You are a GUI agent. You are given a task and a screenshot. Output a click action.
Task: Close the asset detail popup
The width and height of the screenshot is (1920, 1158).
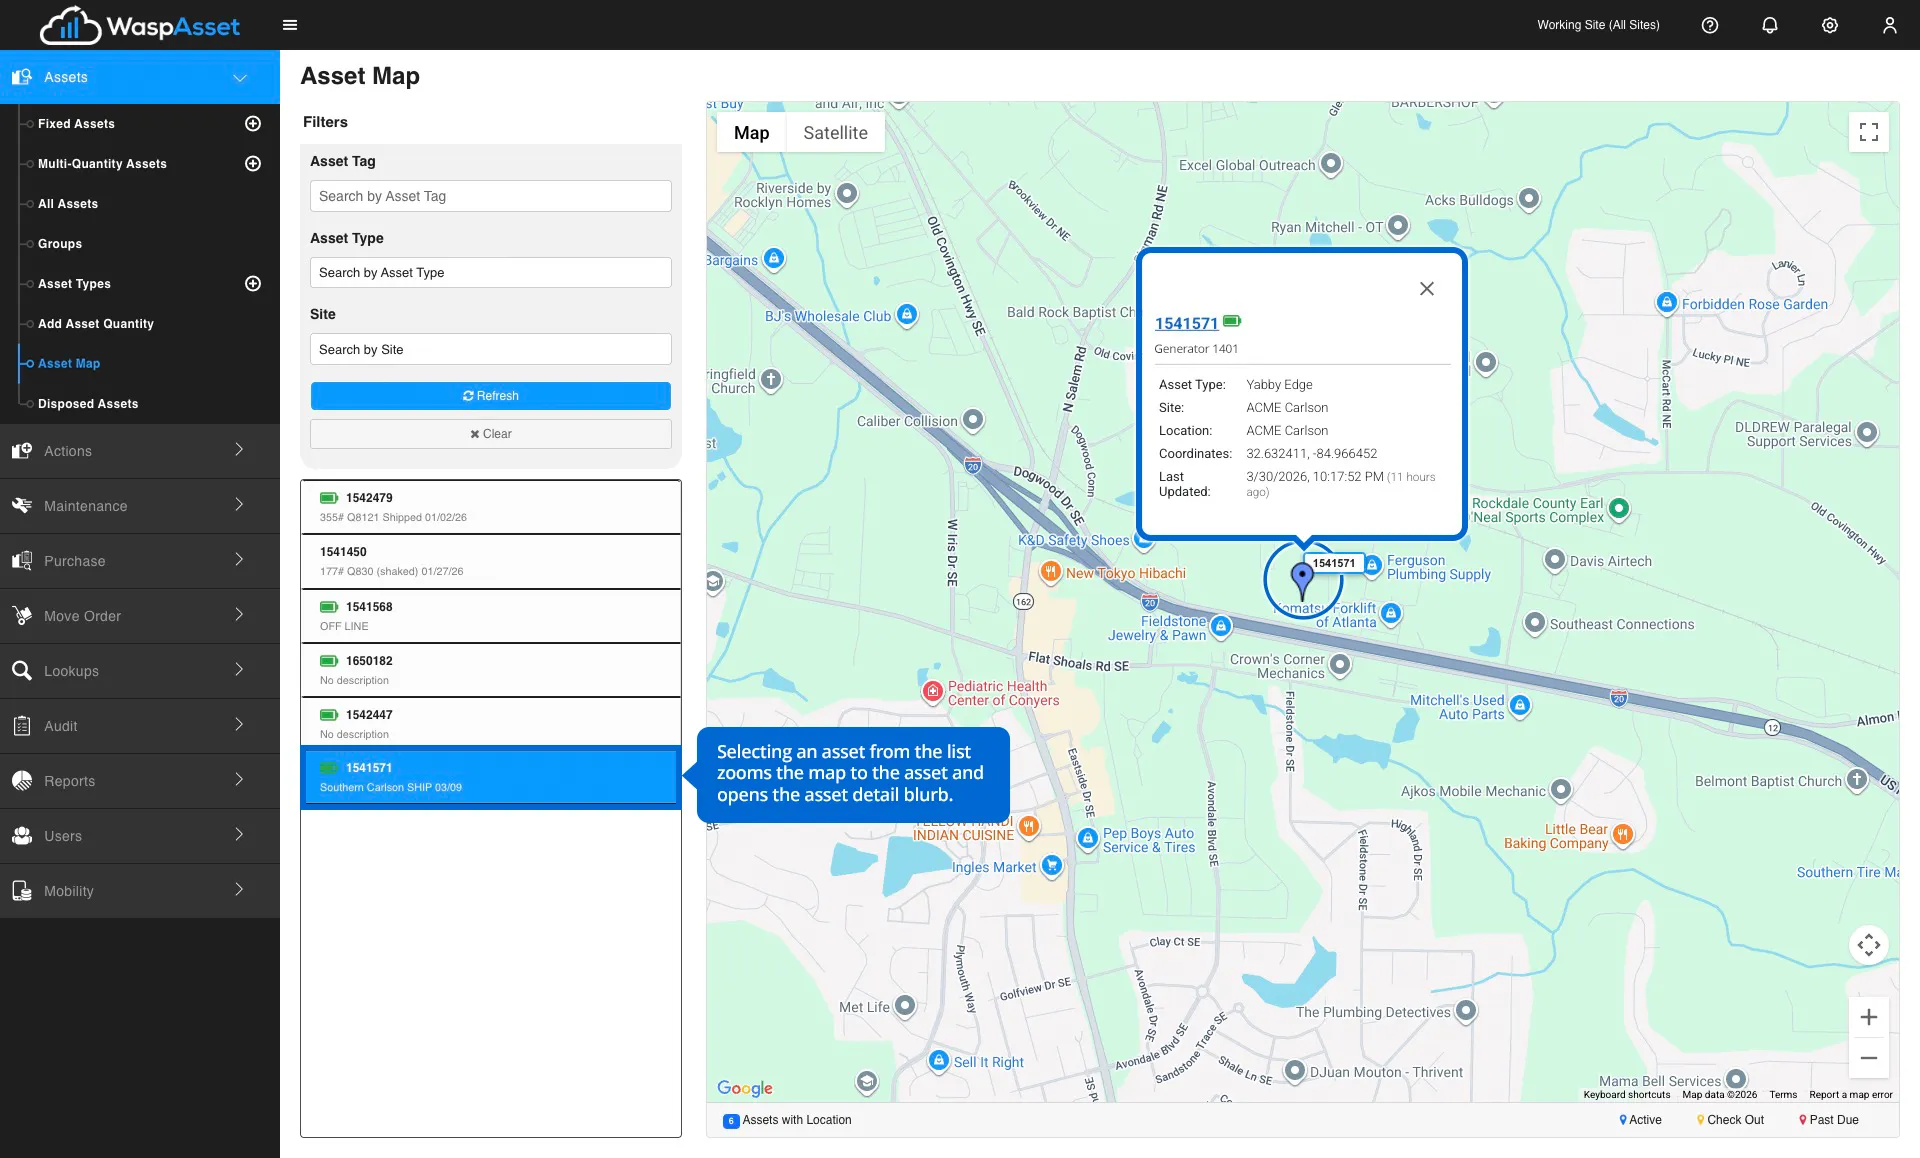point(1427,288)
